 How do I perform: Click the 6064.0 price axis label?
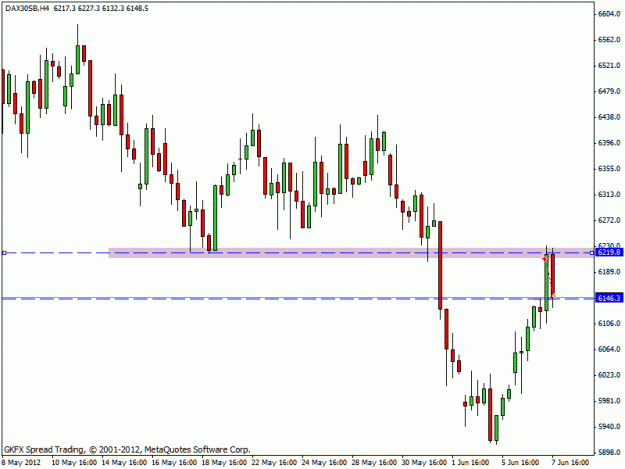[609, 349]
